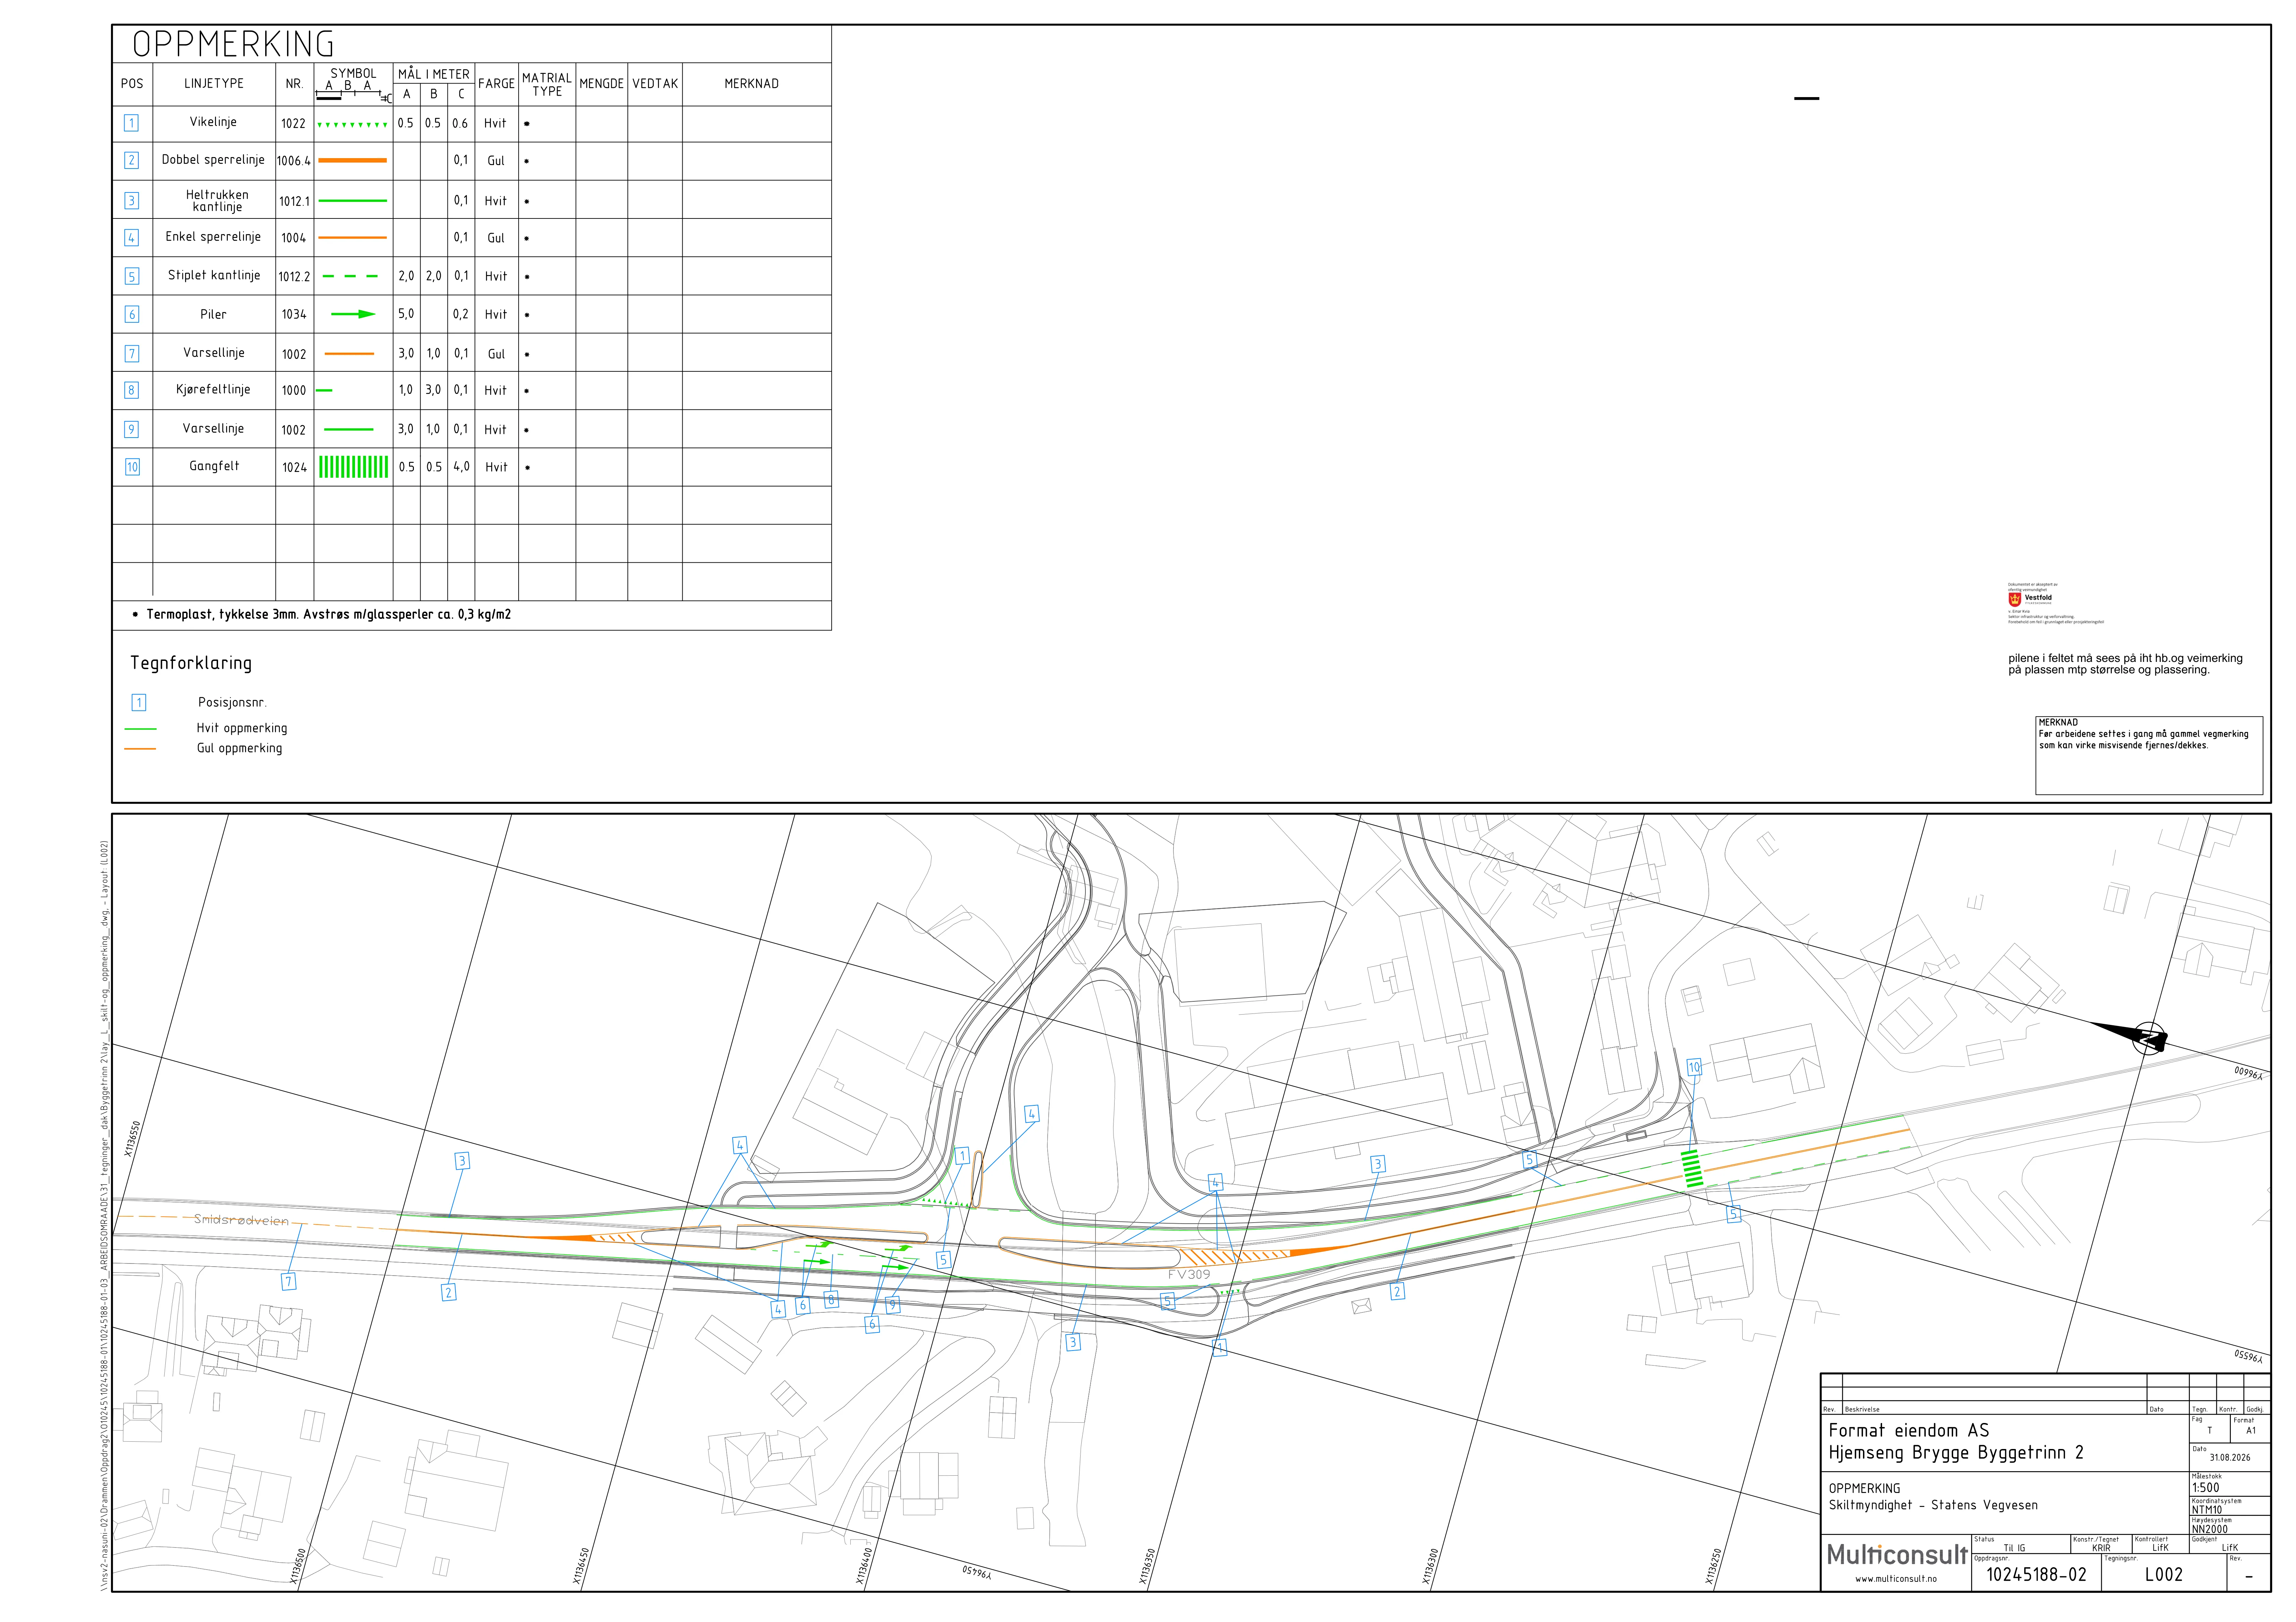
Task: Click the project number 10245188-02
Action: click(2036, 1575)
